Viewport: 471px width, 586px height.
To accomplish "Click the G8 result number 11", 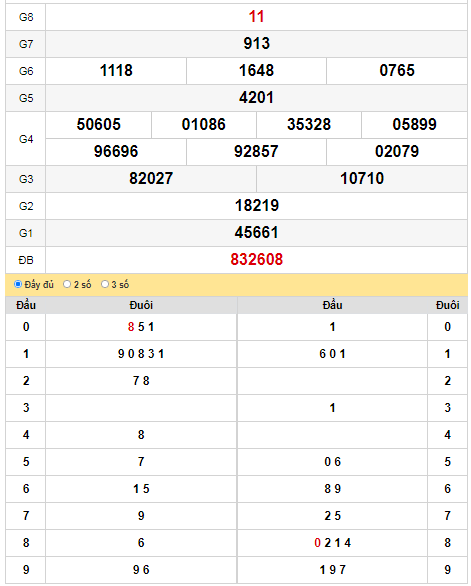I will click(x=256, y=17).
